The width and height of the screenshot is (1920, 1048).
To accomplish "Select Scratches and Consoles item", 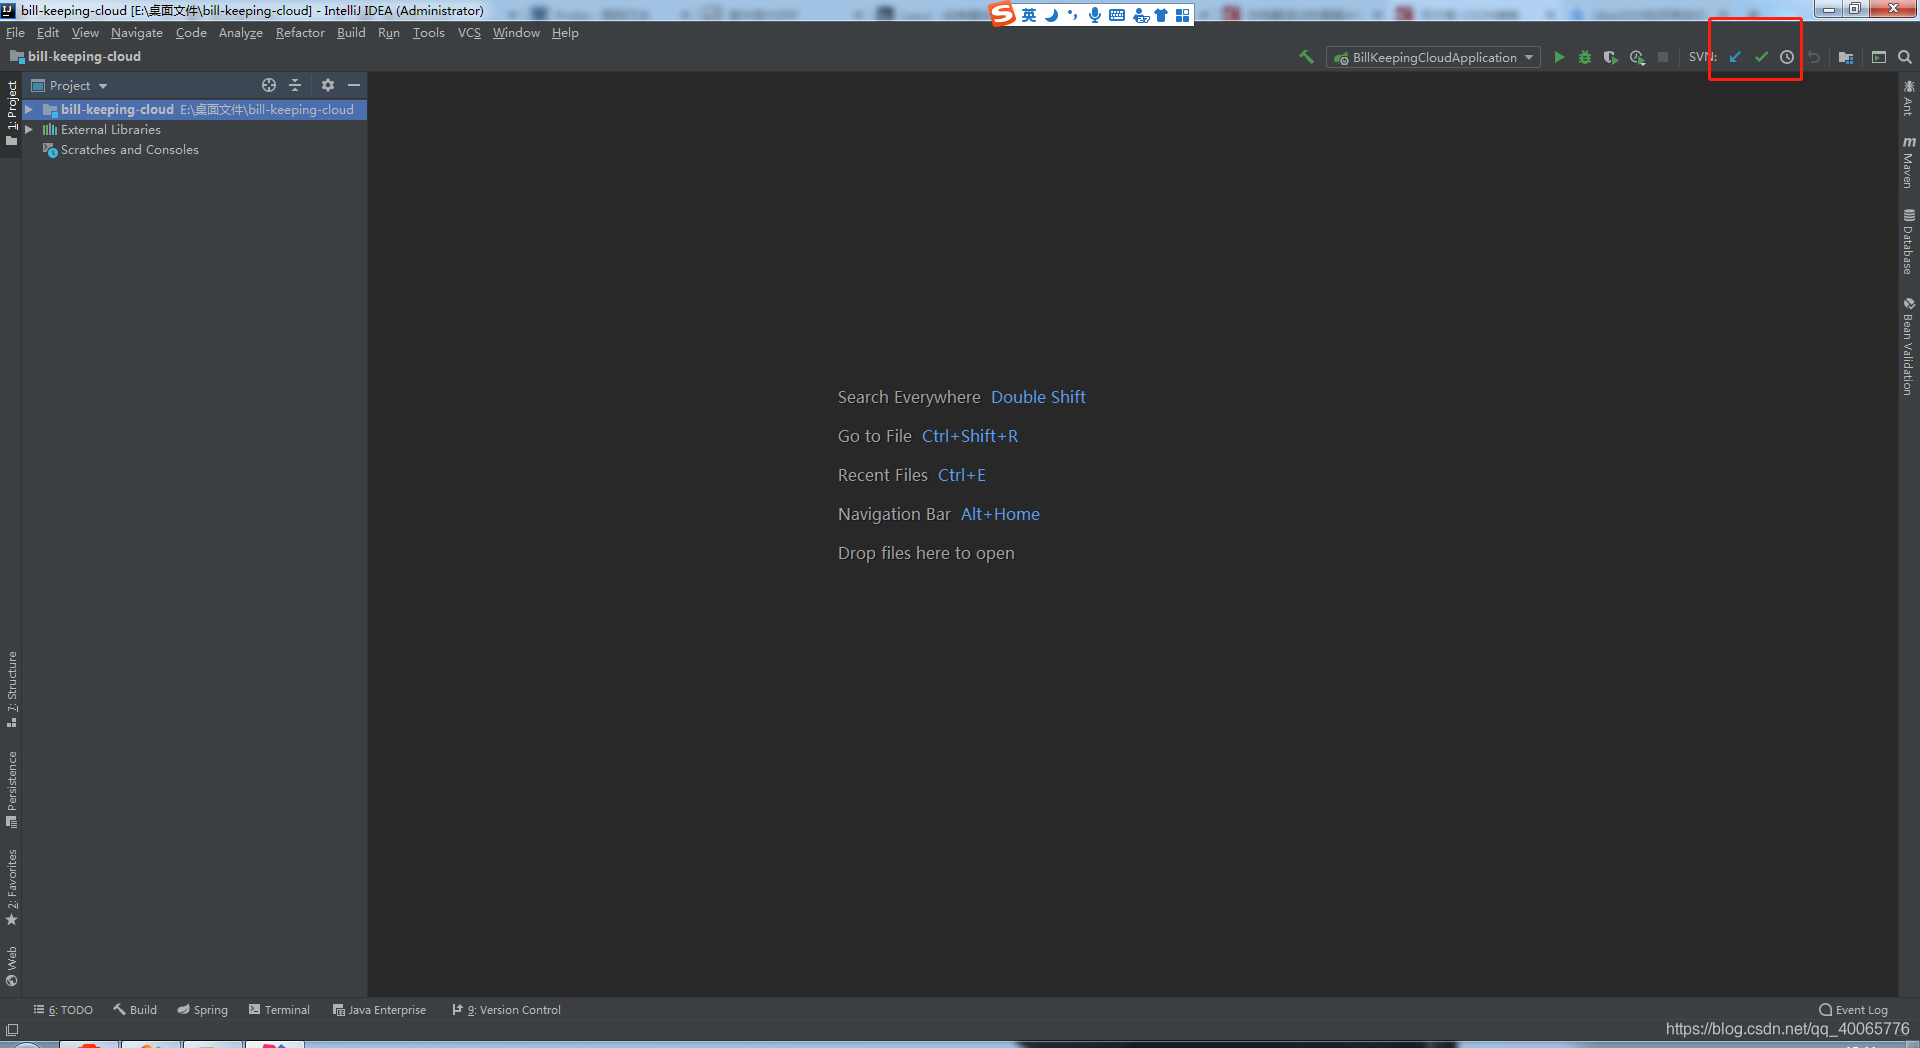I will (x=129, y=149).
